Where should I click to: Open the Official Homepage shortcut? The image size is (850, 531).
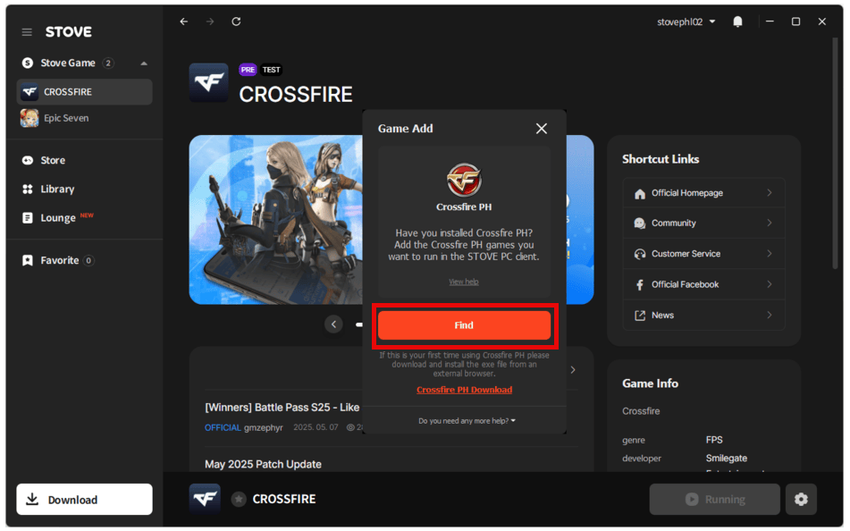[x=704, y=193]
